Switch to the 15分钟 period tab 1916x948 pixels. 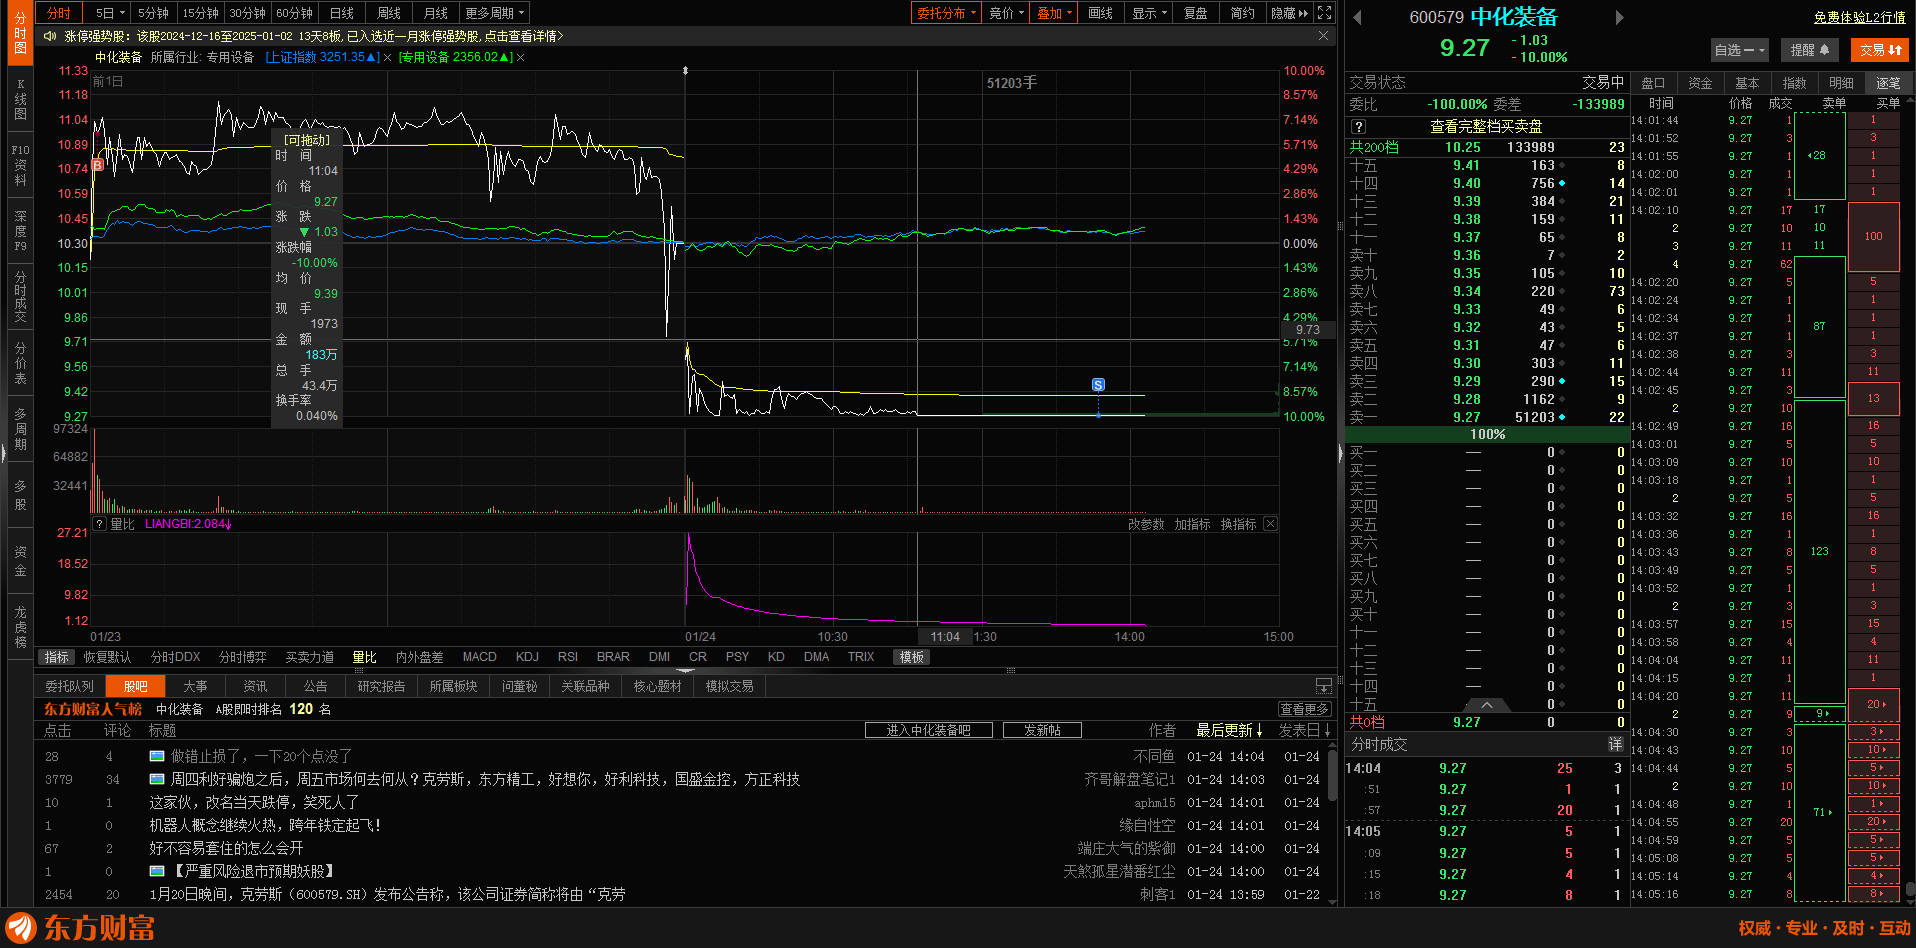tap(200, 13)
